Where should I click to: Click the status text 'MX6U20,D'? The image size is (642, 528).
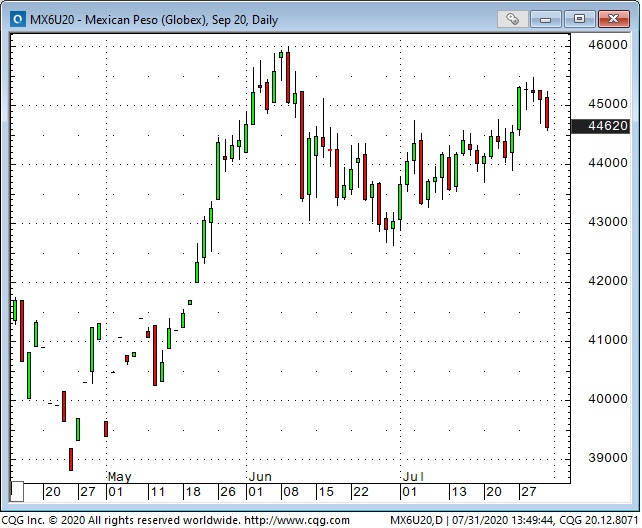[416, 520]
